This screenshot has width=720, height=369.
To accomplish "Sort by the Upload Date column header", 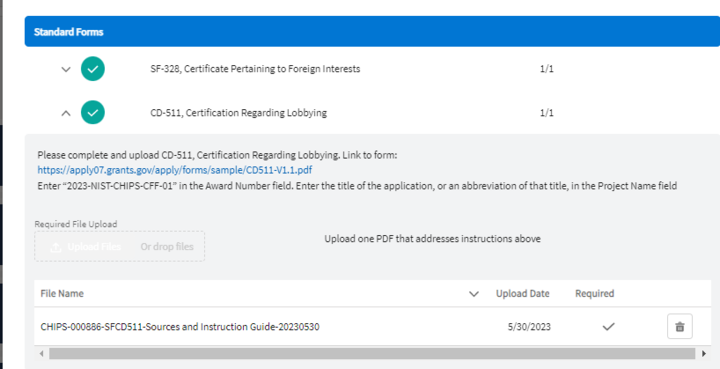I will point(523,294).
